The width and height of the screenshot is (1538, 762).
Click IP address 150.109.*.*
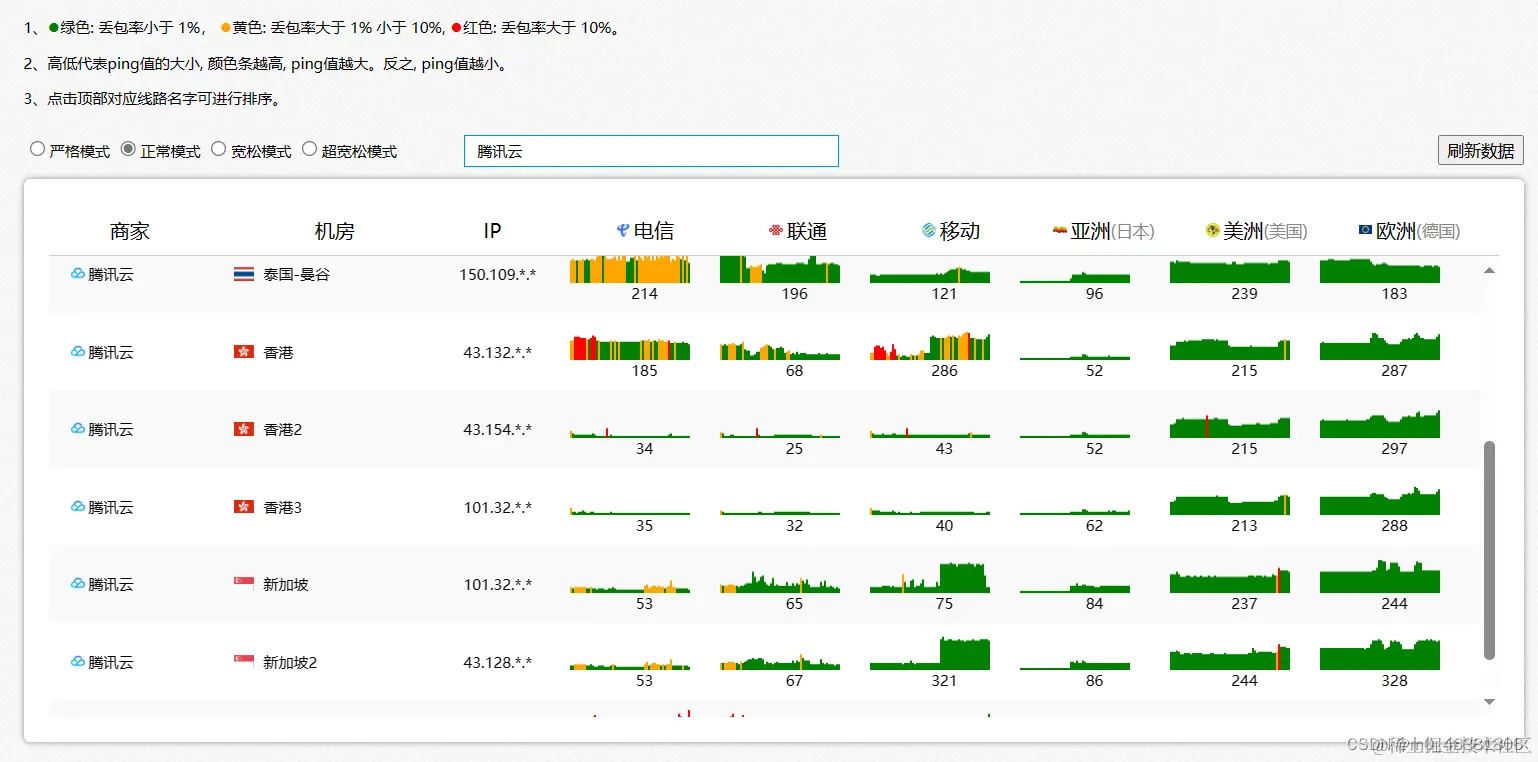[x=497, y=274]
